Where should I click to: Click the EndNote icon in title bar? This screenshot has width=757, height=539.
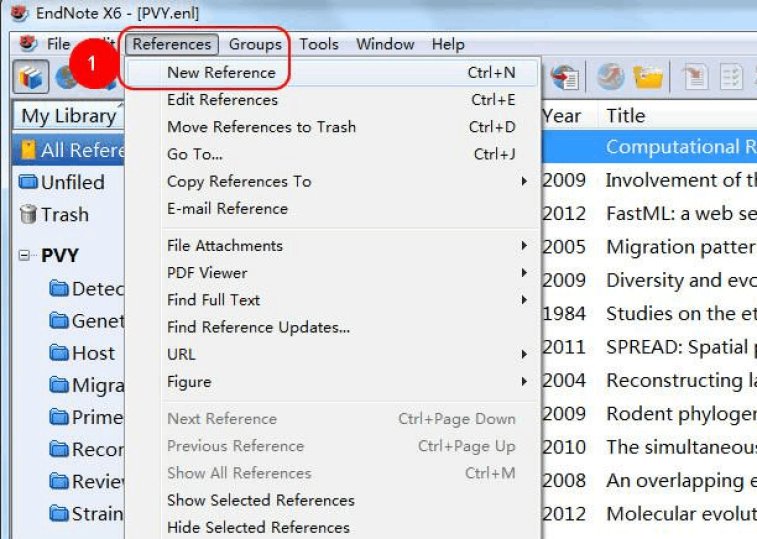(x=19, y=13)
